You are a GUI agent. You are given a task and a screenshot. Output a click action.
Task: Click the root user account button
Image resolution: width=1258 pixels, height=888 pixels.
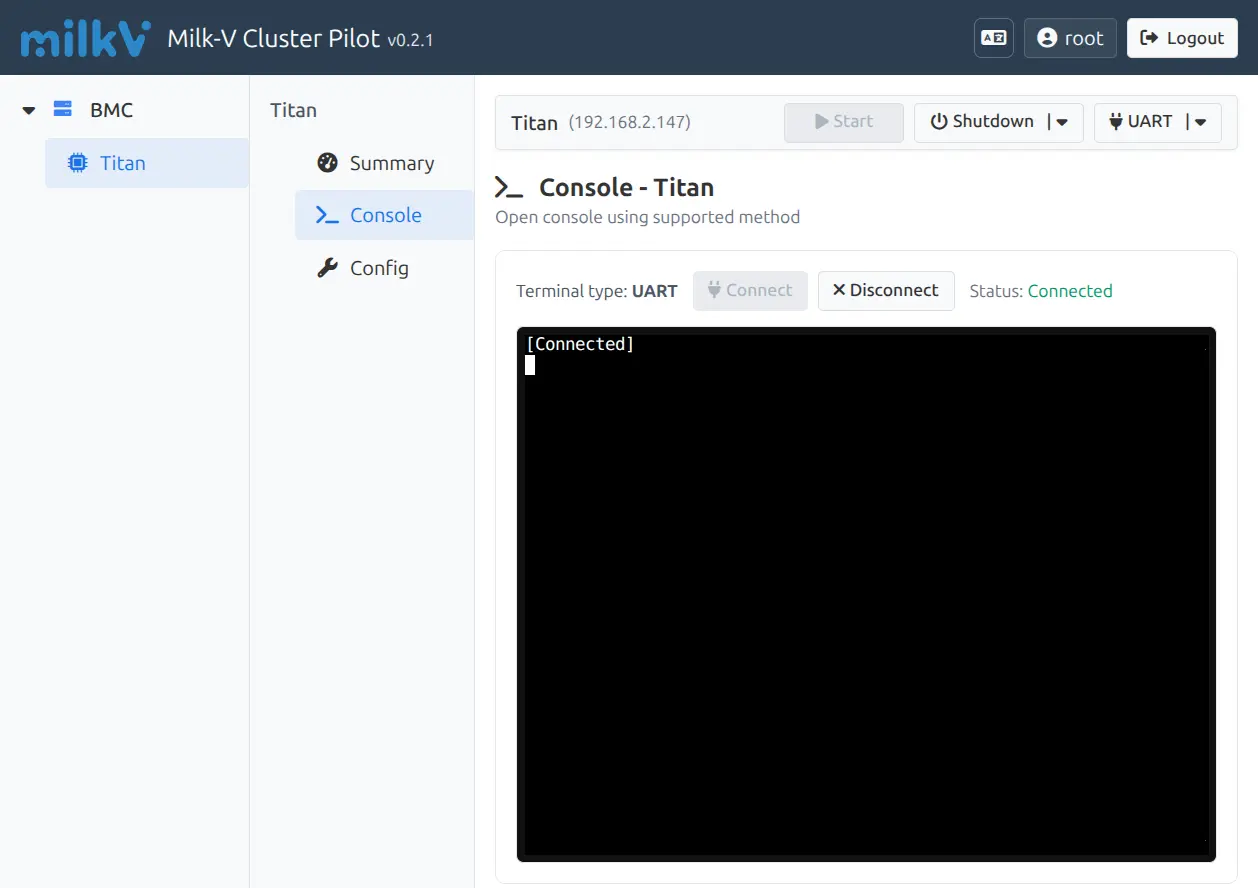(x=1069, y=38)
